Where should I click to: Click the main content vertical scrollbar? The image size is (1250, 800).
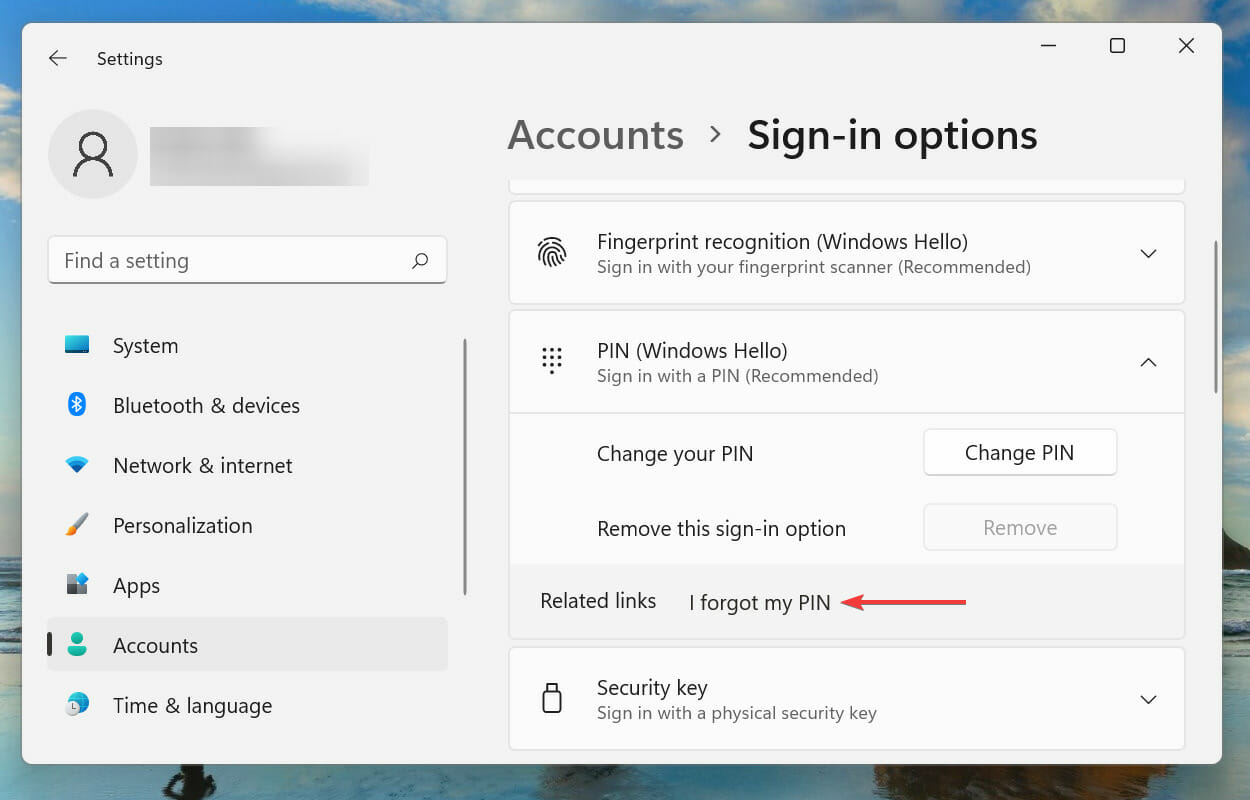[x=1215, y=317]
